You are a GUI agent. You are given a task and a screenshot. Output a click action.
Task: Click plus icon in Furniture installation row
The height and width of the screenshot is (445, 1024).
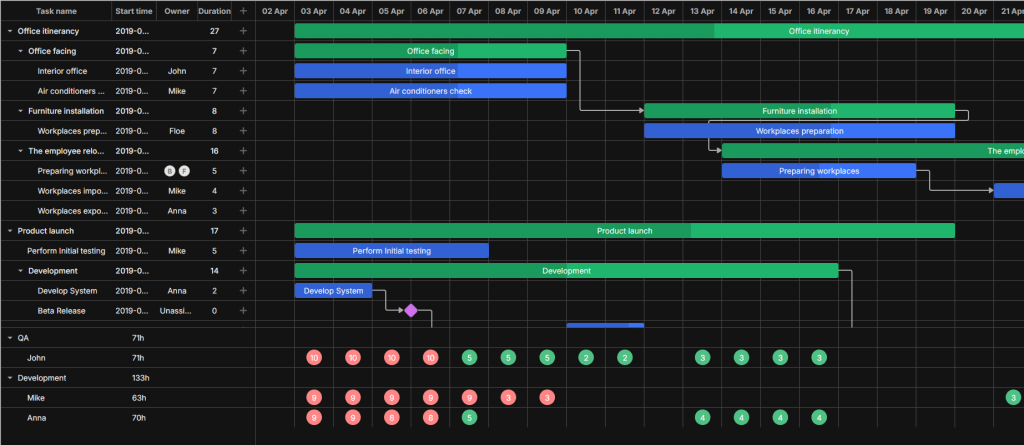(243, 111)
